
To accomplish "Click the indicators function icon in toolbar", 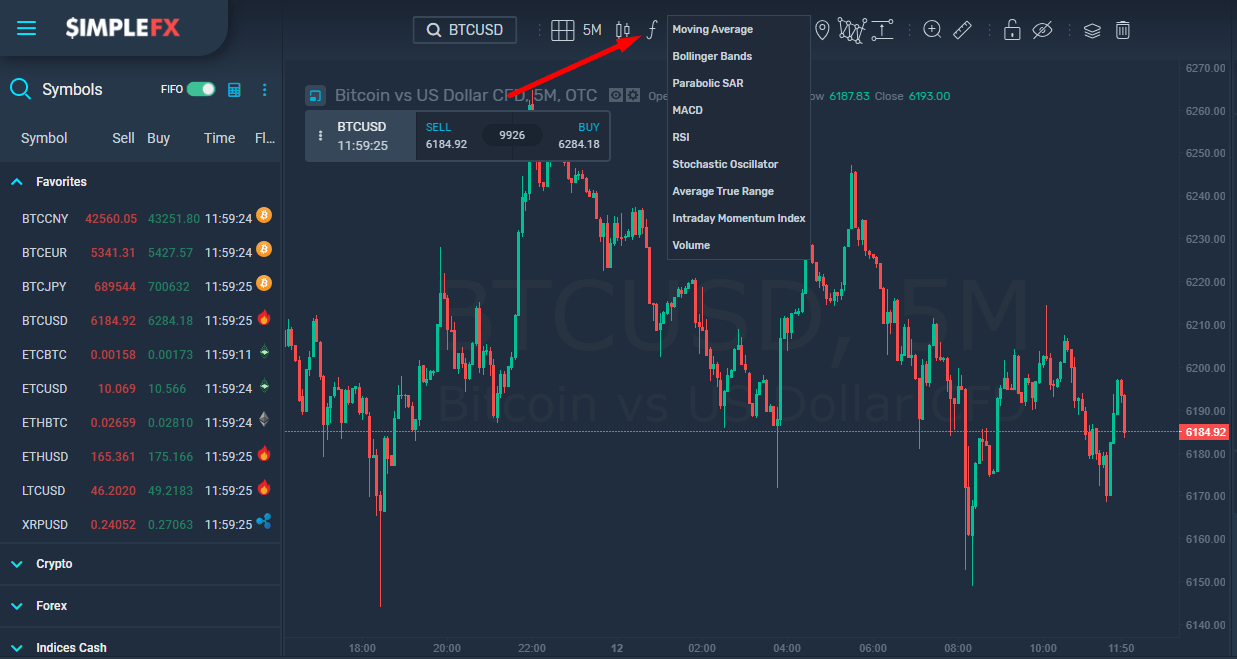I will [x=652, y=30].
